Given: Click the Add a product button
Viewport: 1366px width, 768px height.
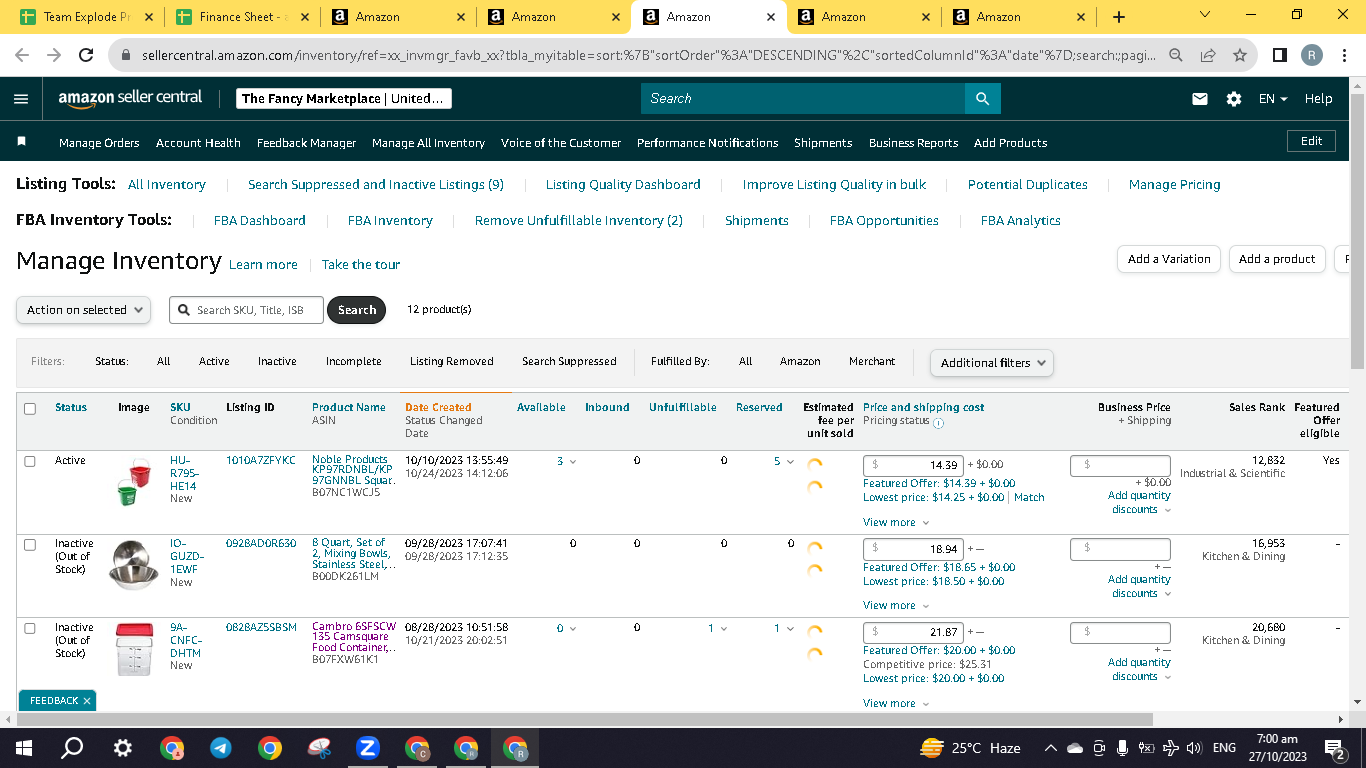Looking at the screenshot, I should 1277,259.
